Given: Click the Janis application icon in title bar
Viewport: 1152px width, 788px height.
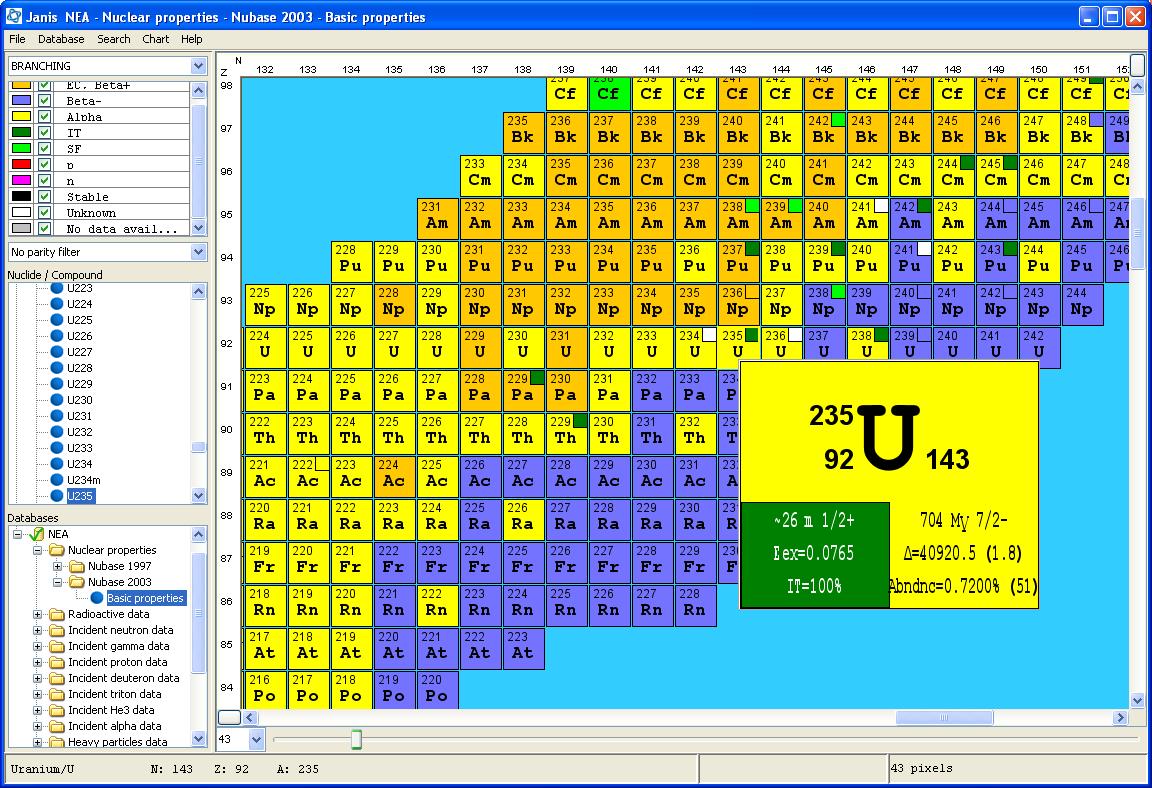Looking at the screenshot, I should [x=14, y=17].
